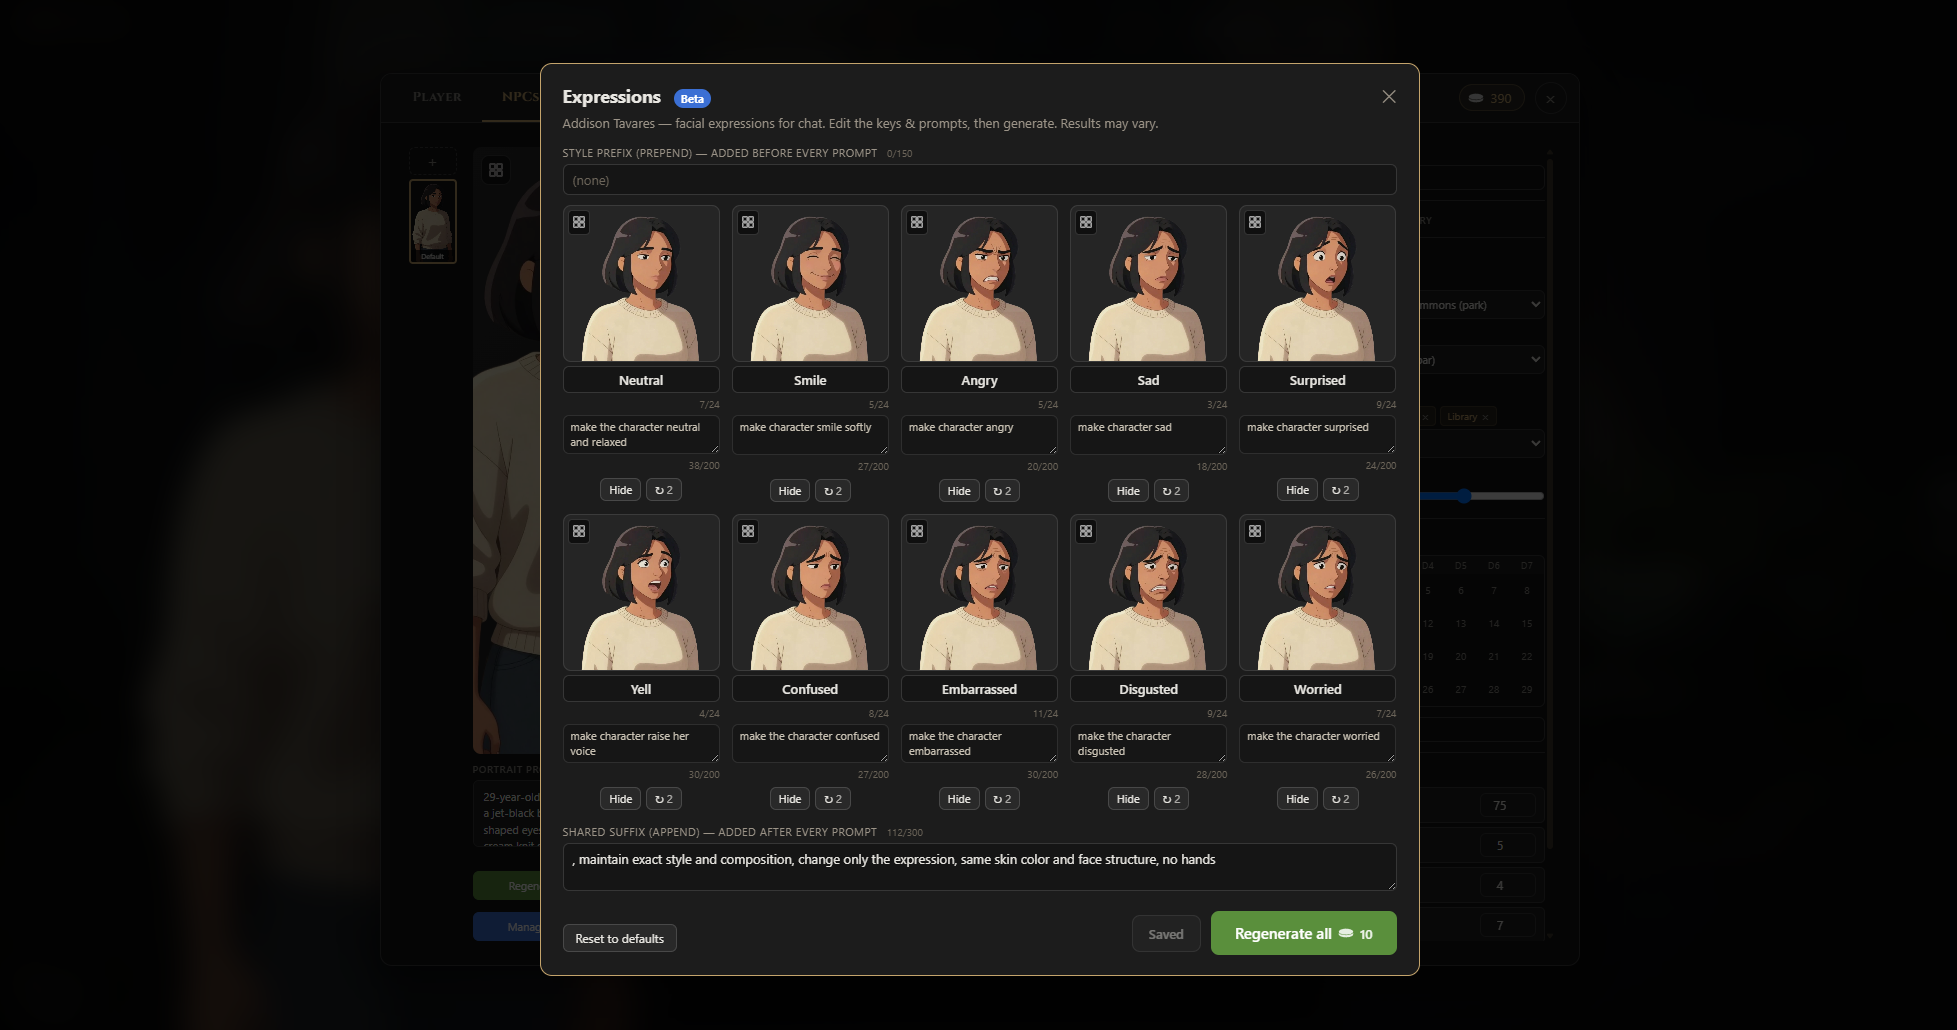This screenshot has height=1030, width=1957.
Task: Regenerate the Sad expression
Action: 1171,491
